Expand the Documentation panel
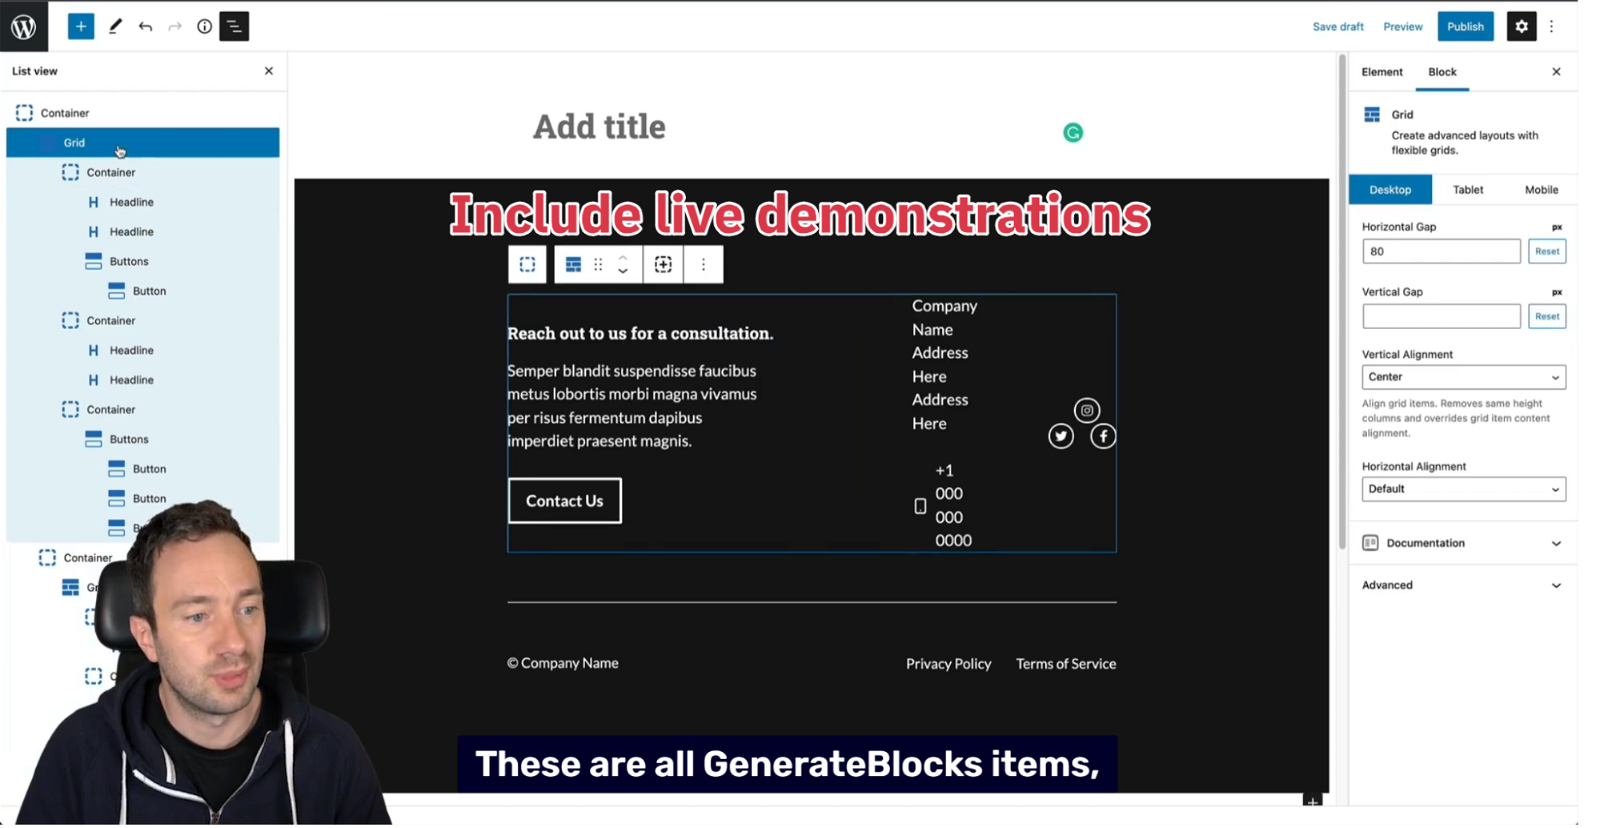Screen dimensions: 1600x828 point(1462,543)
